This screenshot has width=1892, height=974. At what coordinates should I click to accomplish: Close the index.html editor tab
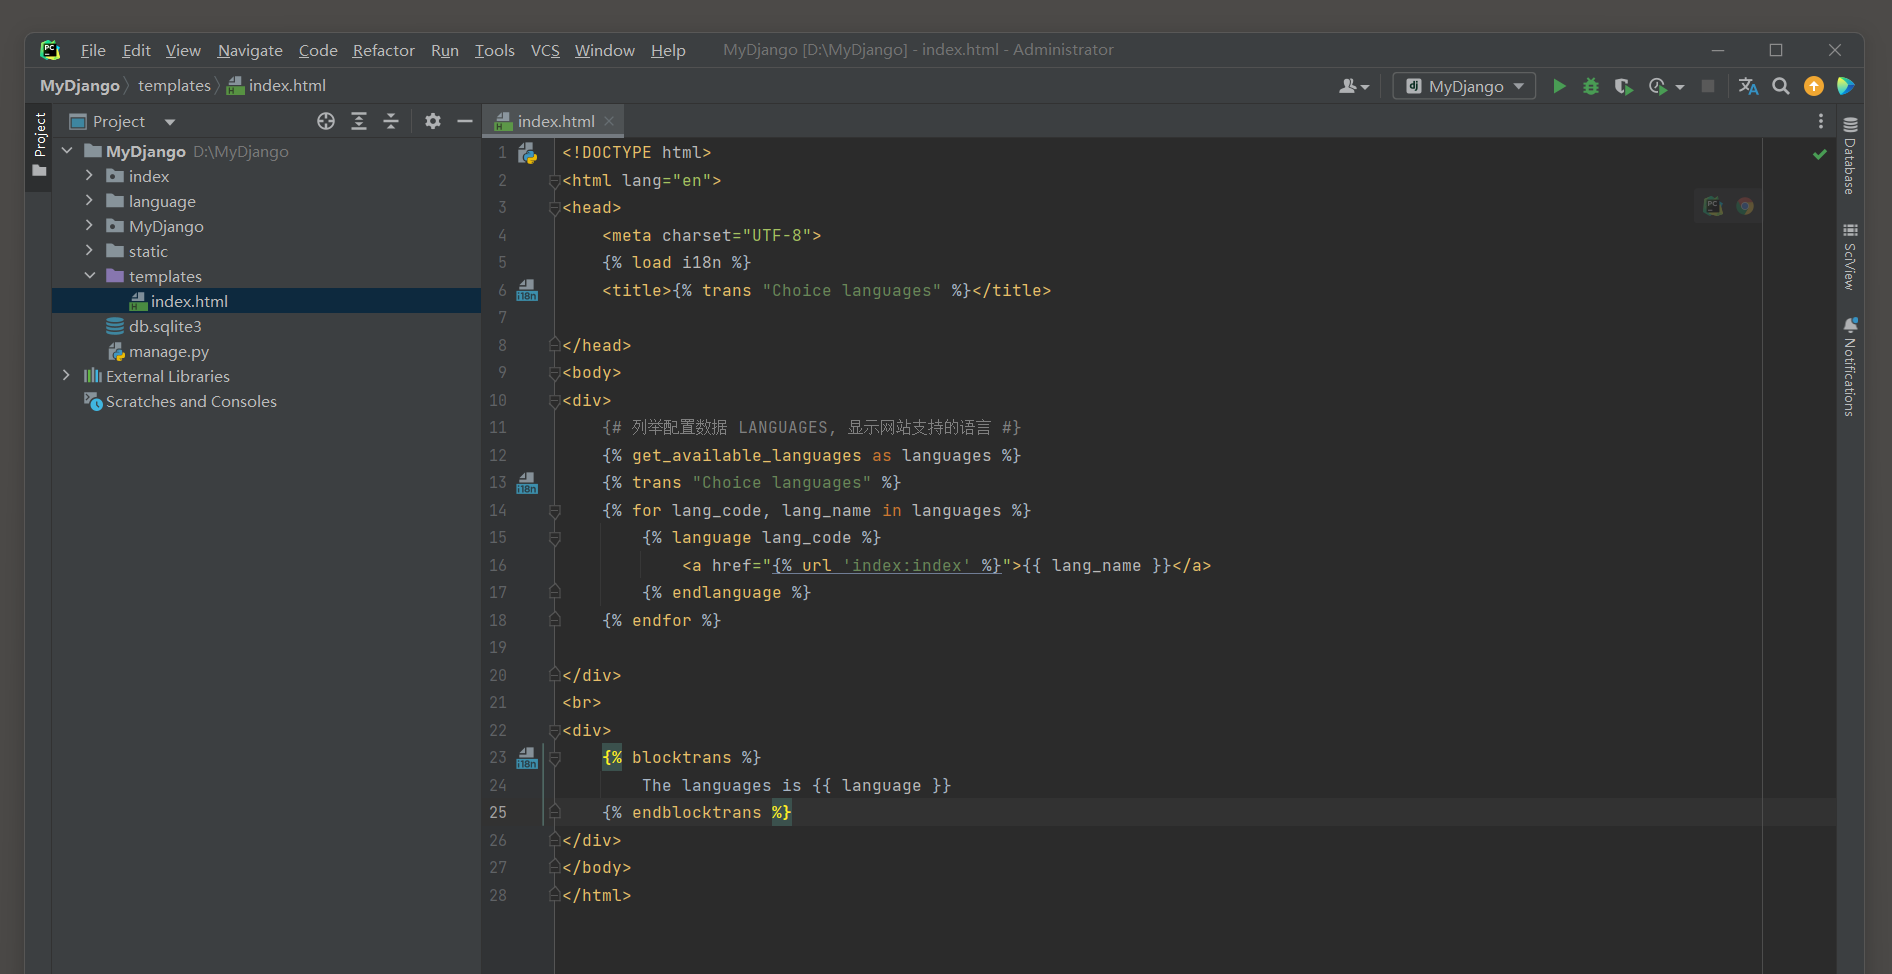point(609,121)
